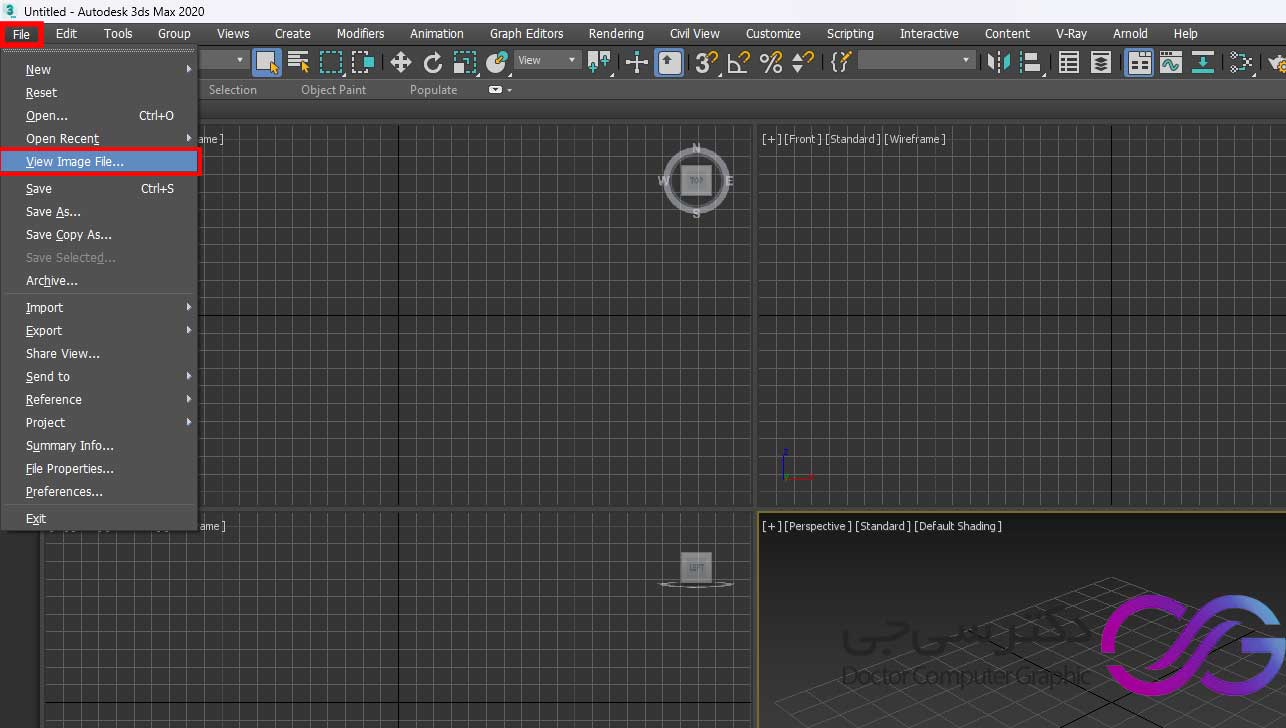Expand the Export submenu

(100, 331)
